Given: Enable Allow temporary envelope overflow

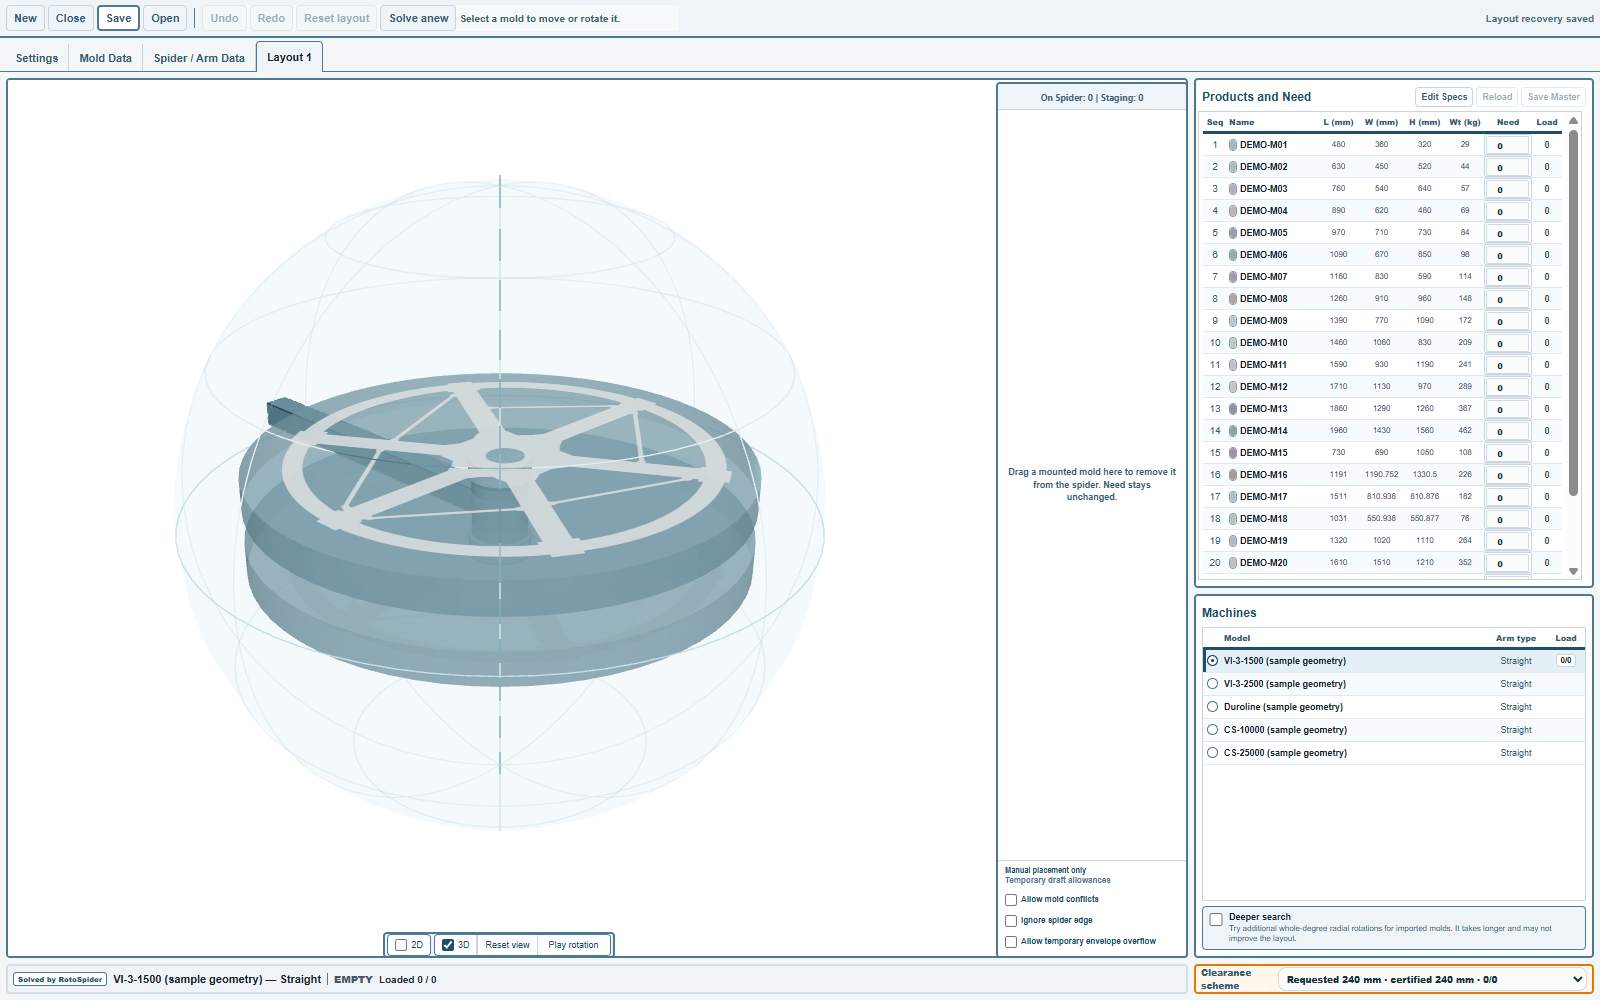Looking at the screenshot, I should tap(1011, 942).
